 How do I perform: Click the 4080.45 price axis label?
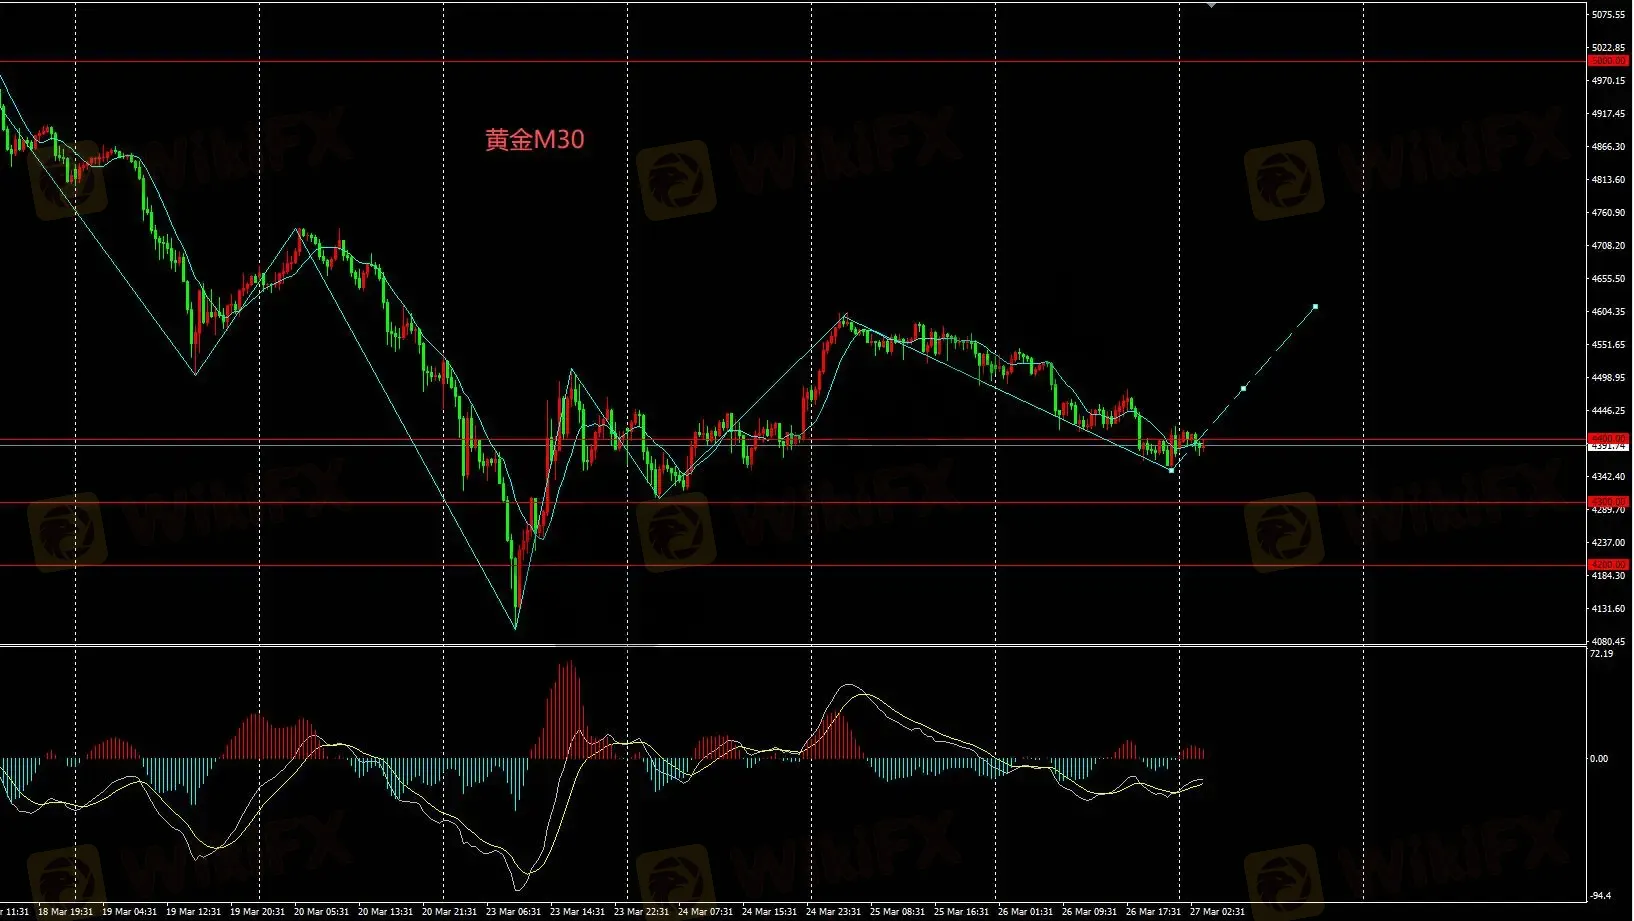point(1608,642)
